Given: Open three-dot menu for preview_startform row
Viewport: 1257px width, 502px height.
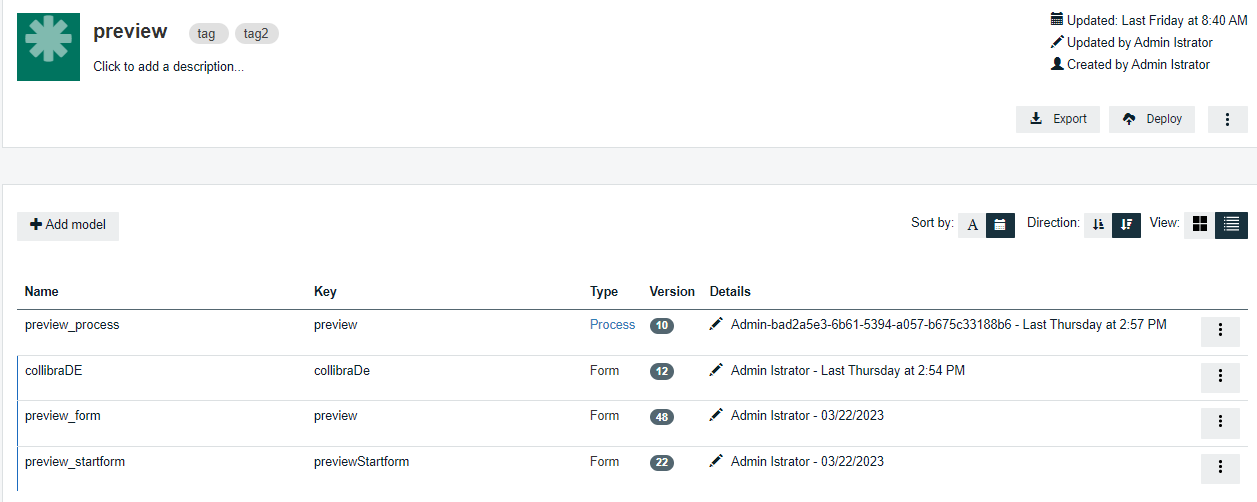Looking at the screenshot, I should click(x=1220, y=467).
